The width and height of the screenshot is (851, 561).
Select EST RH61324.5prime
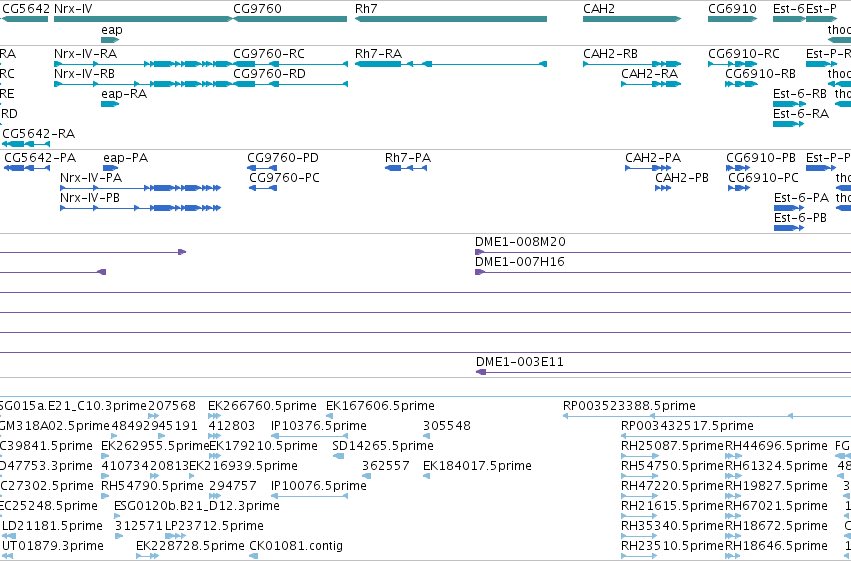tap(733, 476)
